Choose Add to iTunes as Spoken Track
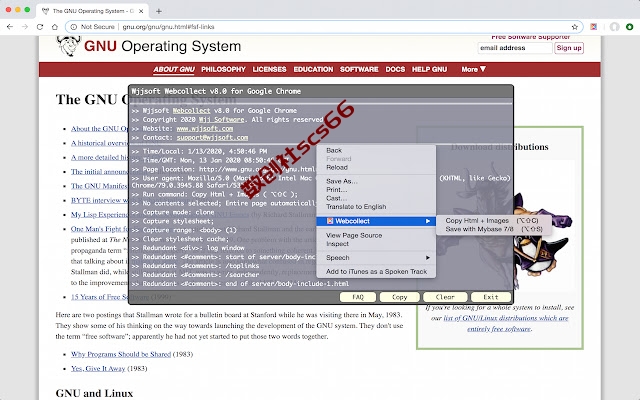 pos(376,272)
